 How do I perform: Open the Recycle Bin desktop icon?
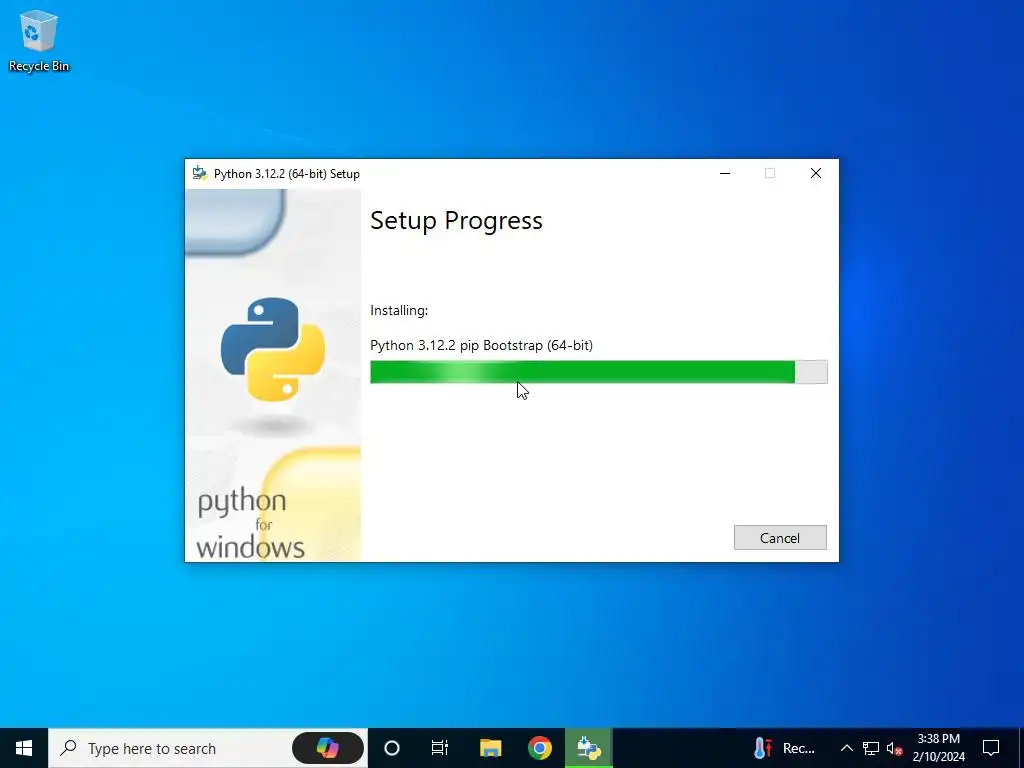[39, 40]
